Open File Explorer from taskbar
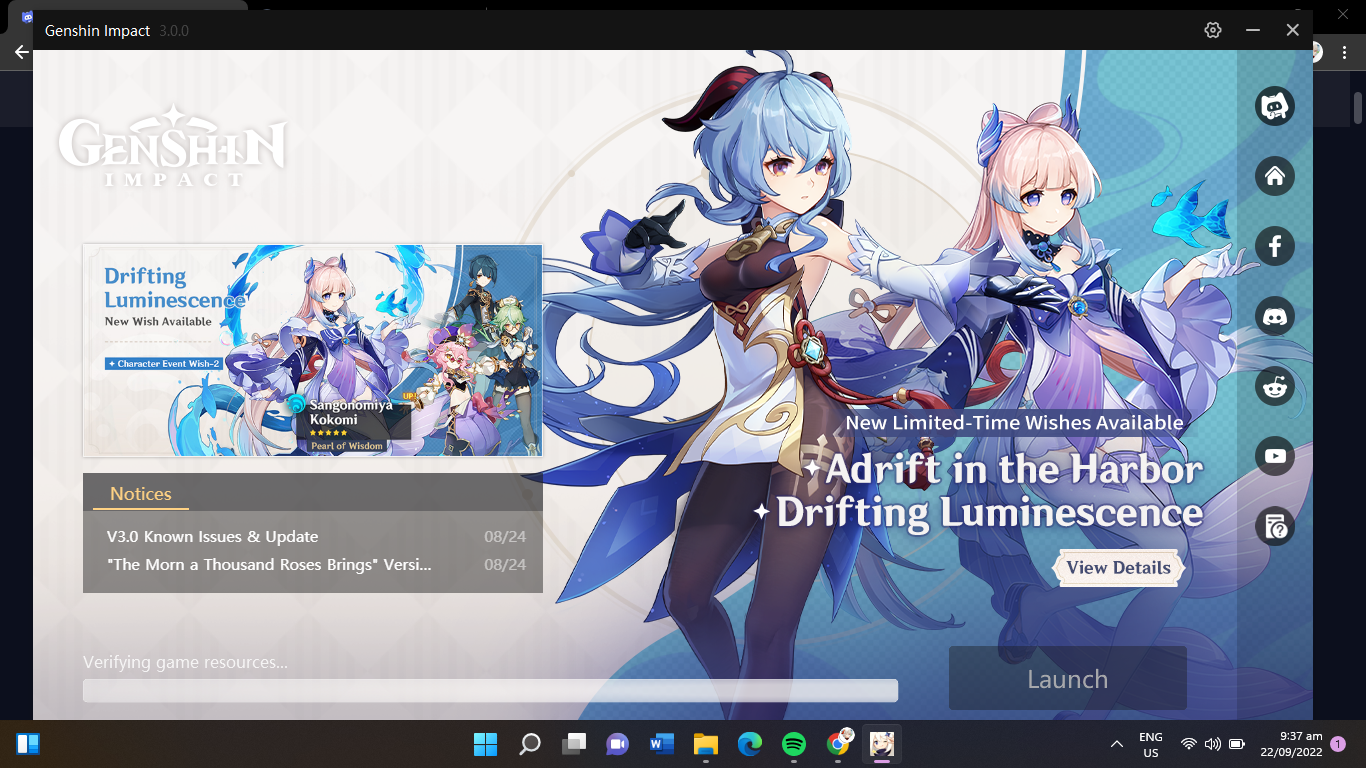1366x768 pixels. click(706, 744)
